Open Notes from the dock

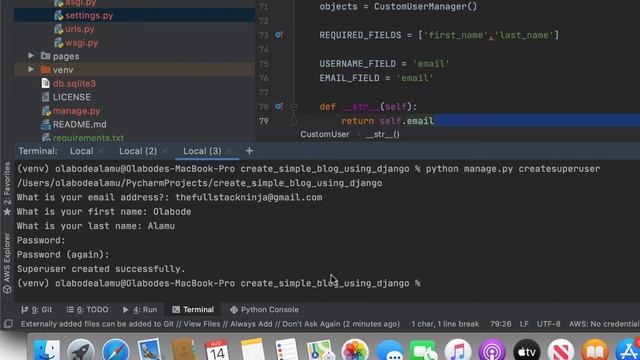point(252,350)
